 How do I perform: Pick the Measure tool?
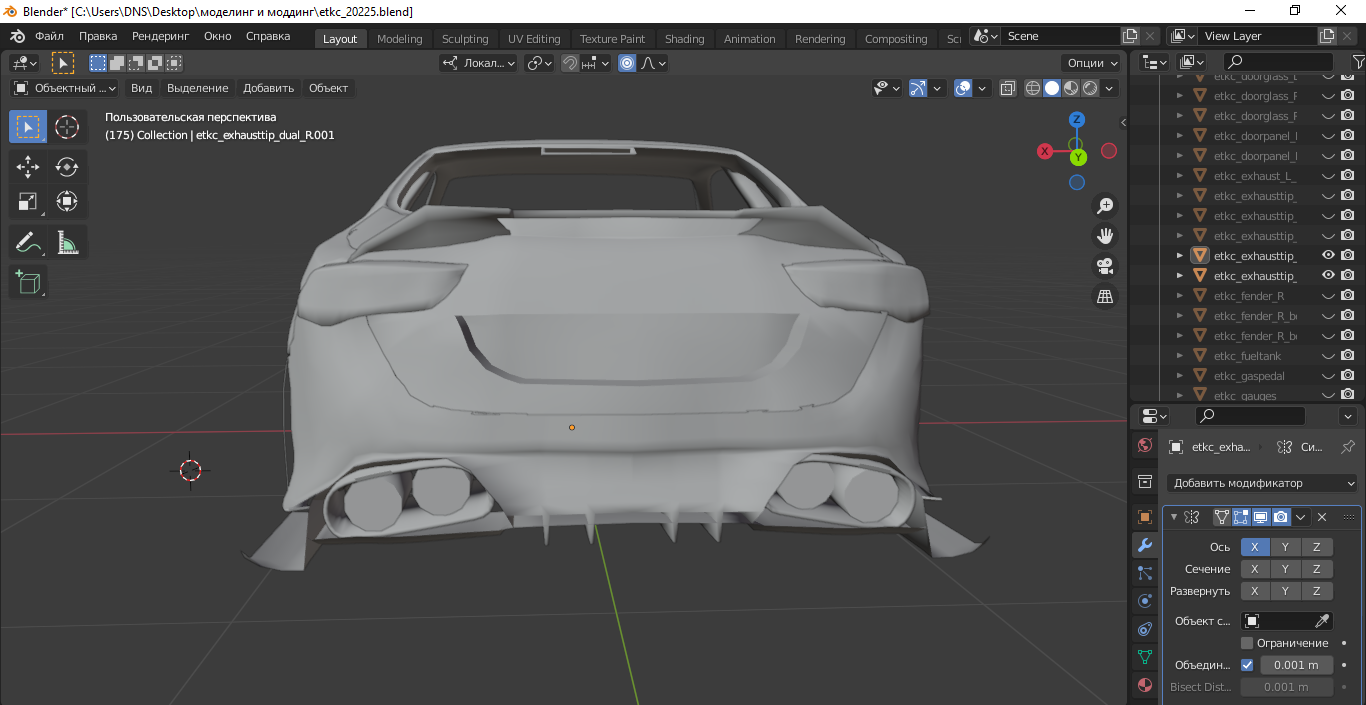pyautogui.click(x=67, y=242)
